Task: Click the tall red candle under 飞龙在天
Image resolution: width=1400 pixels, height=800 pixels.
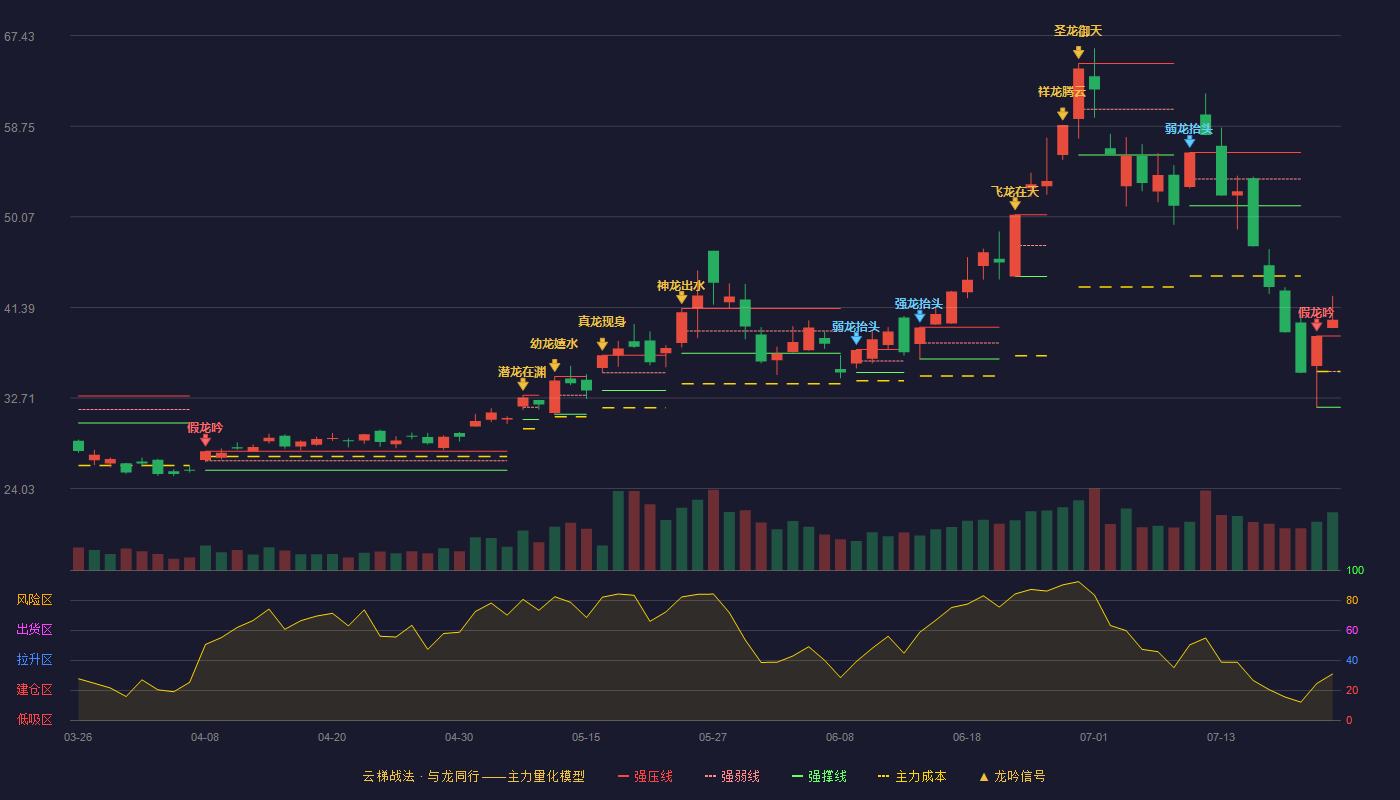Action: tap(1015, 245)
